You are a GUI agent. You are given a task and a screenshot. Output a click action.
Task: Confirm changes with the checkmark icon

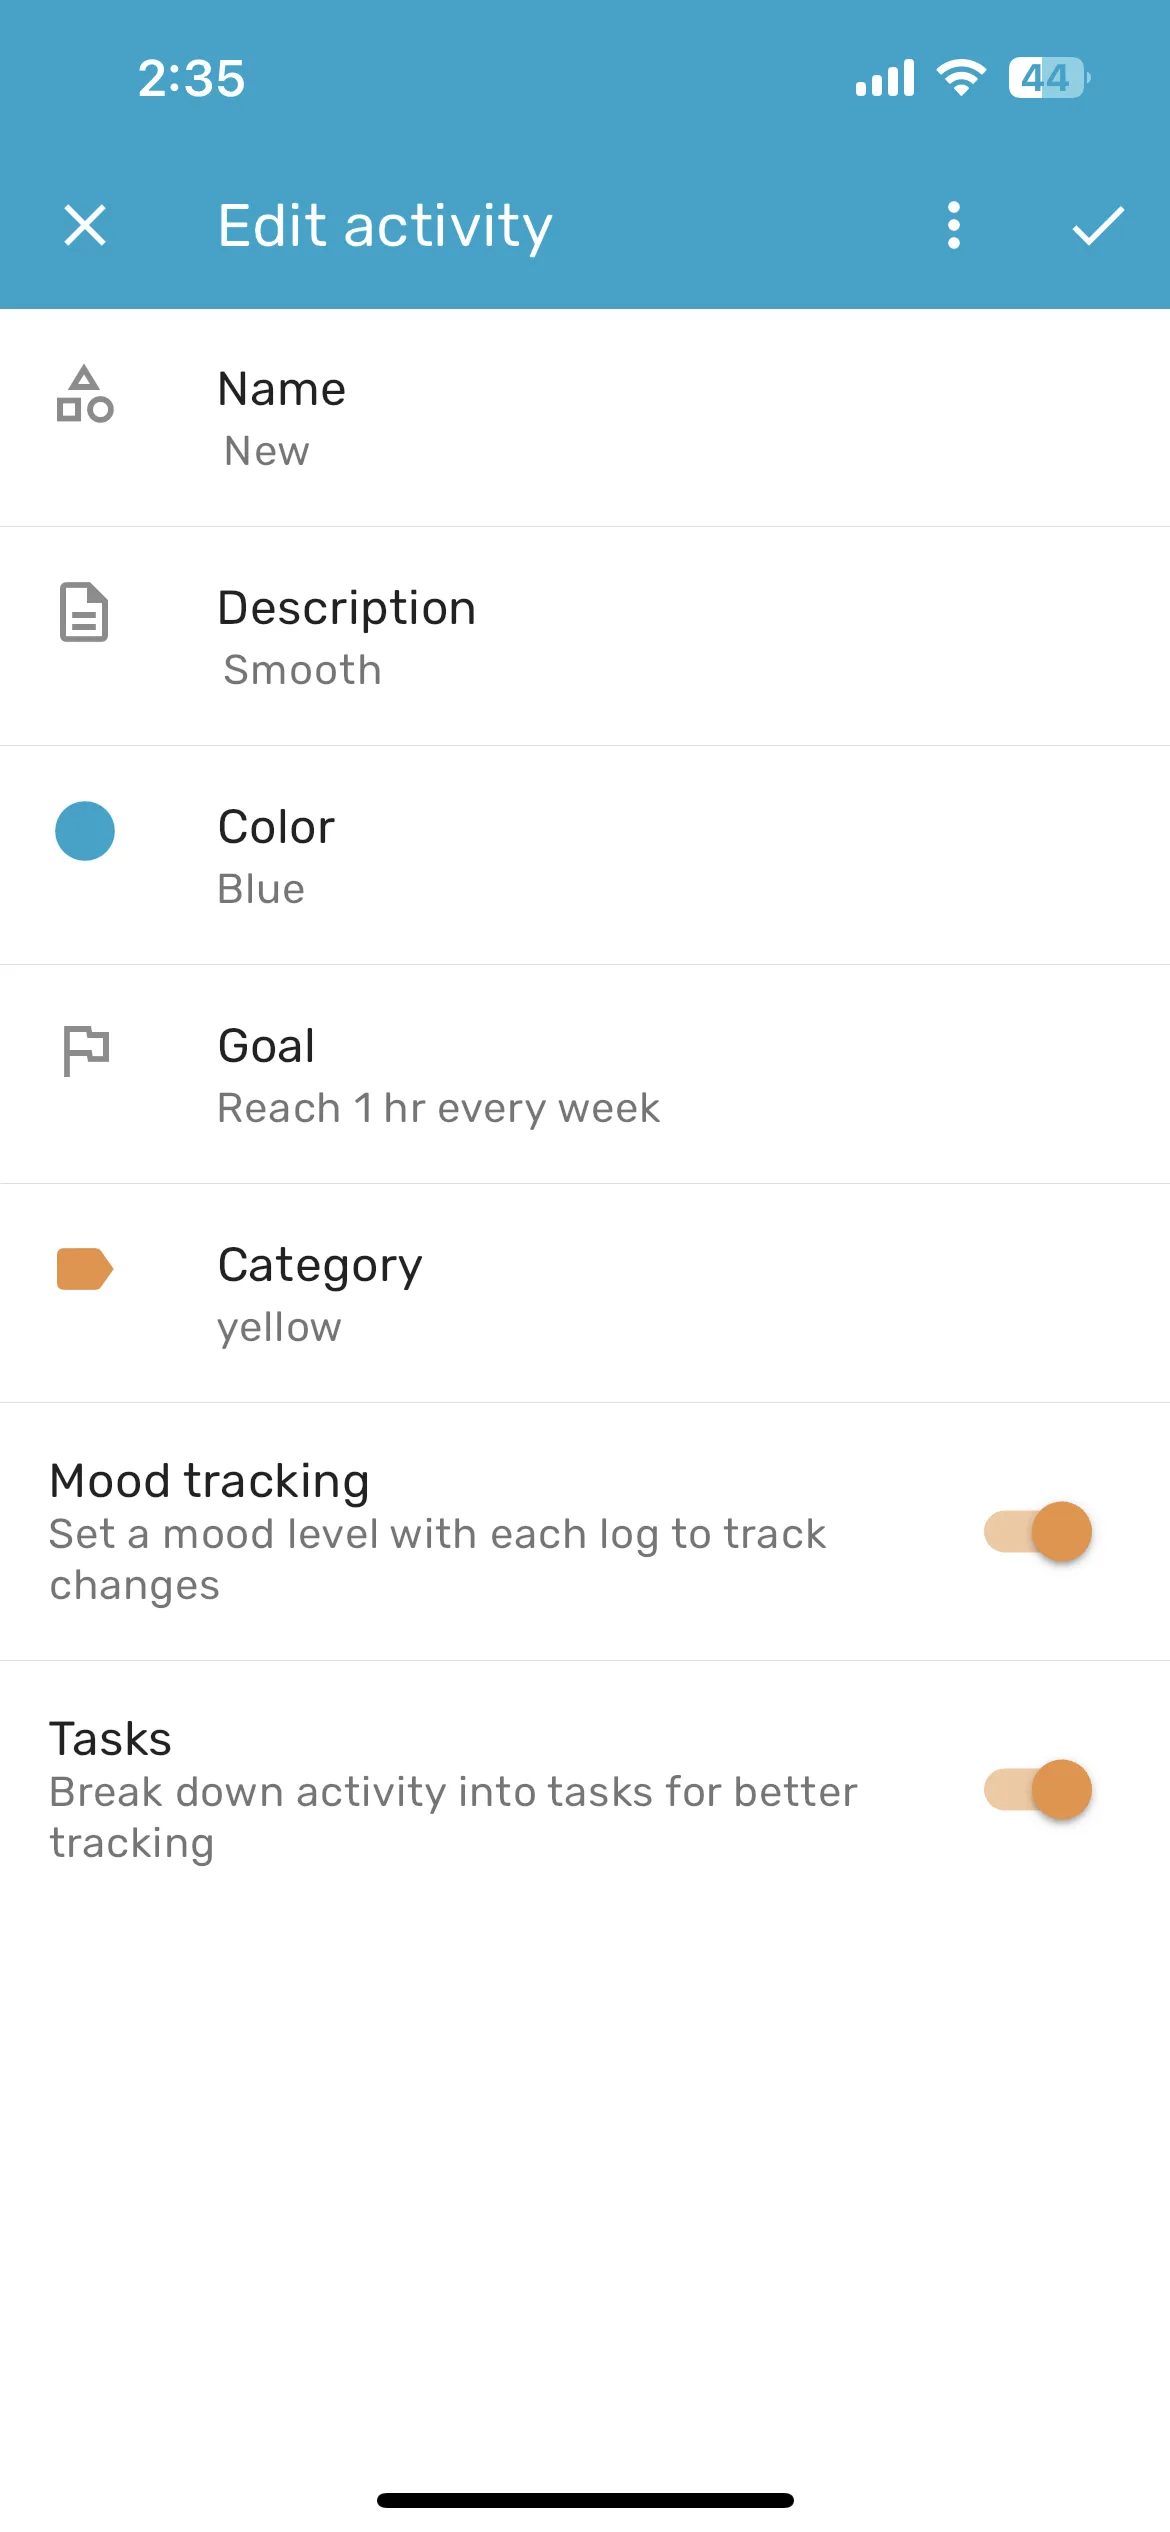1098,226
